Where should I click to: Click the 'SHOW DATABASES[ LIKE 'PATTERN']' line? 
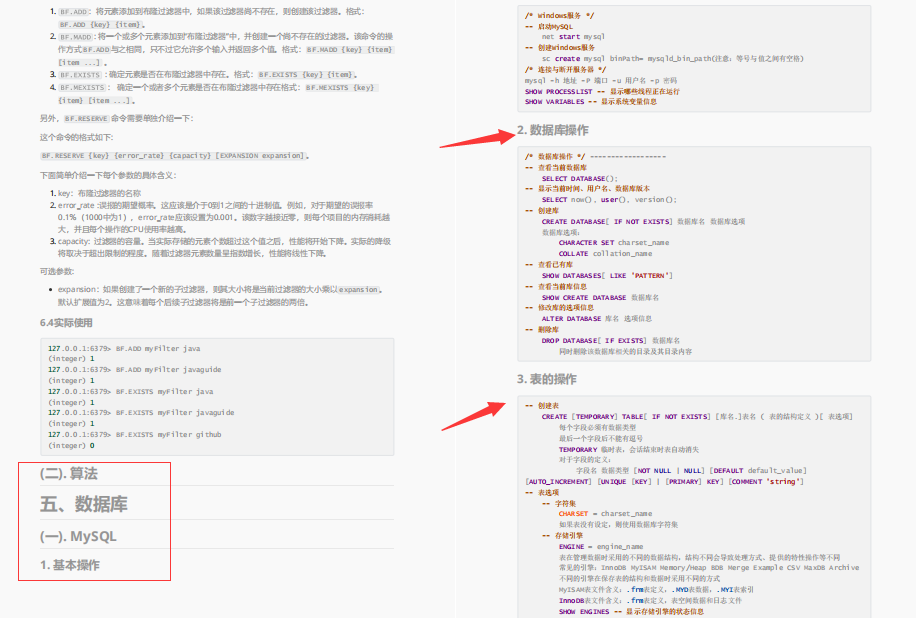(x=607, y=276)
